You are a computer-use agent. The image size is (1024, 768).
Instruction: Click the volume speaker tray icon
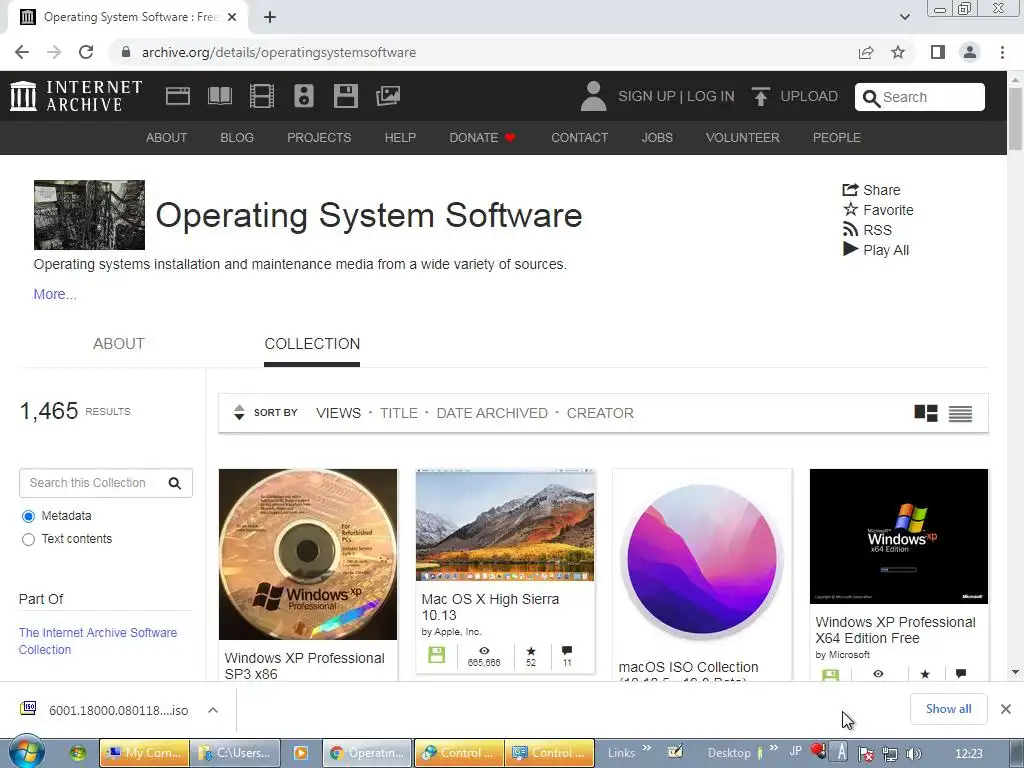pyautogui.click(x=914, y=754)
